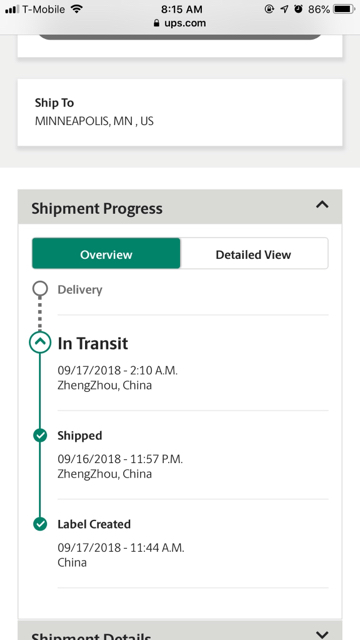
Task: Tap the In Transit chevron circle icon
Action: [x=40, y=342]
